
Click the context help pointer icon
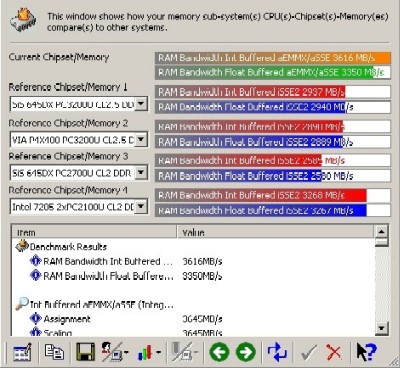pos(366,352)
